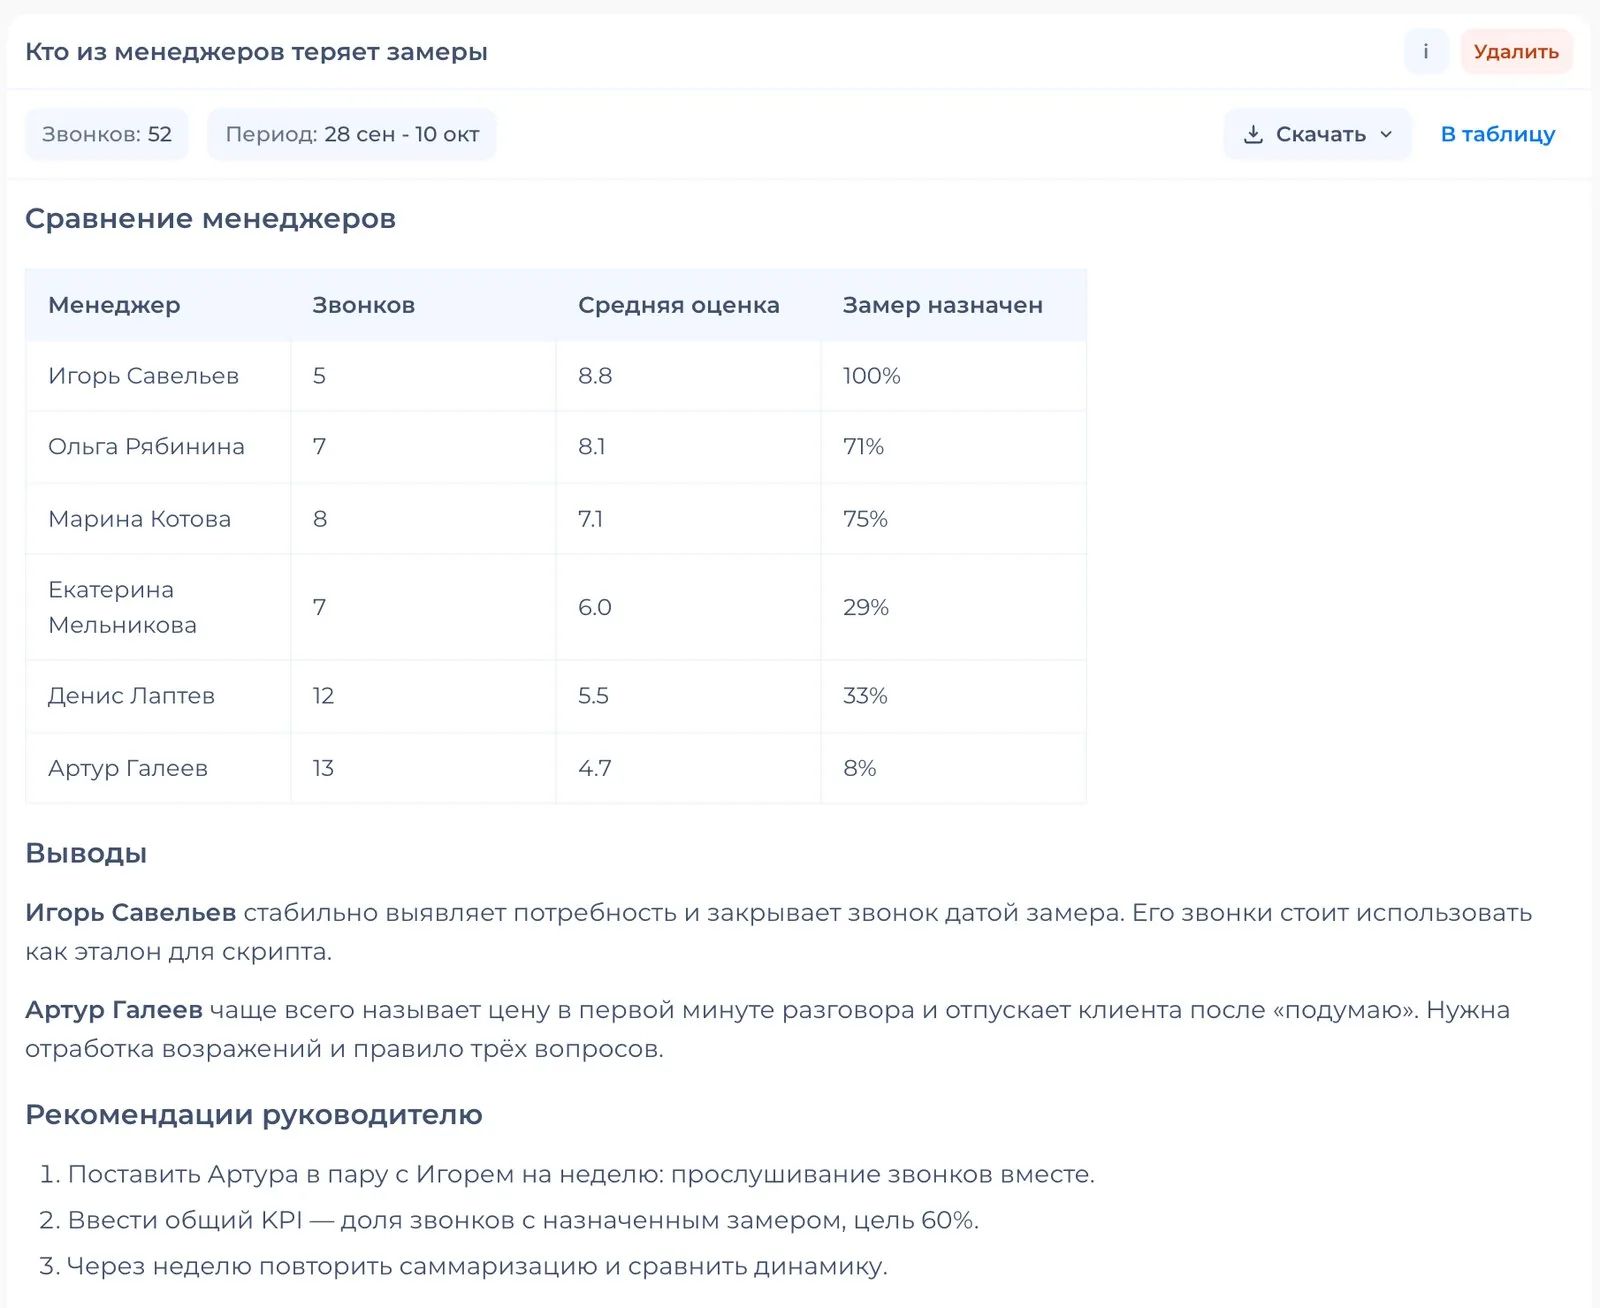
Task: Click the bold Игорь Савельев name in conclusions
Action: (131, 913)
